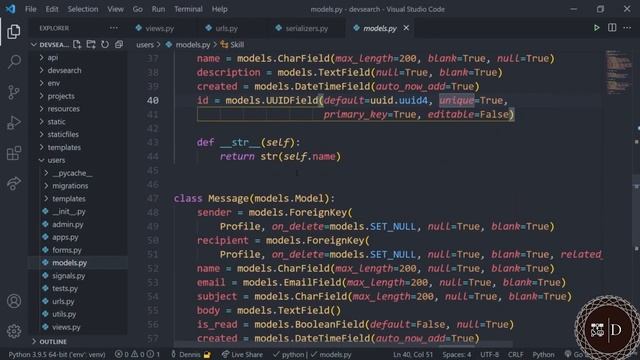Click line number 47 in the gutter
Image resolution: width=640 pixels, height=360 pixels.
[153, 198]
